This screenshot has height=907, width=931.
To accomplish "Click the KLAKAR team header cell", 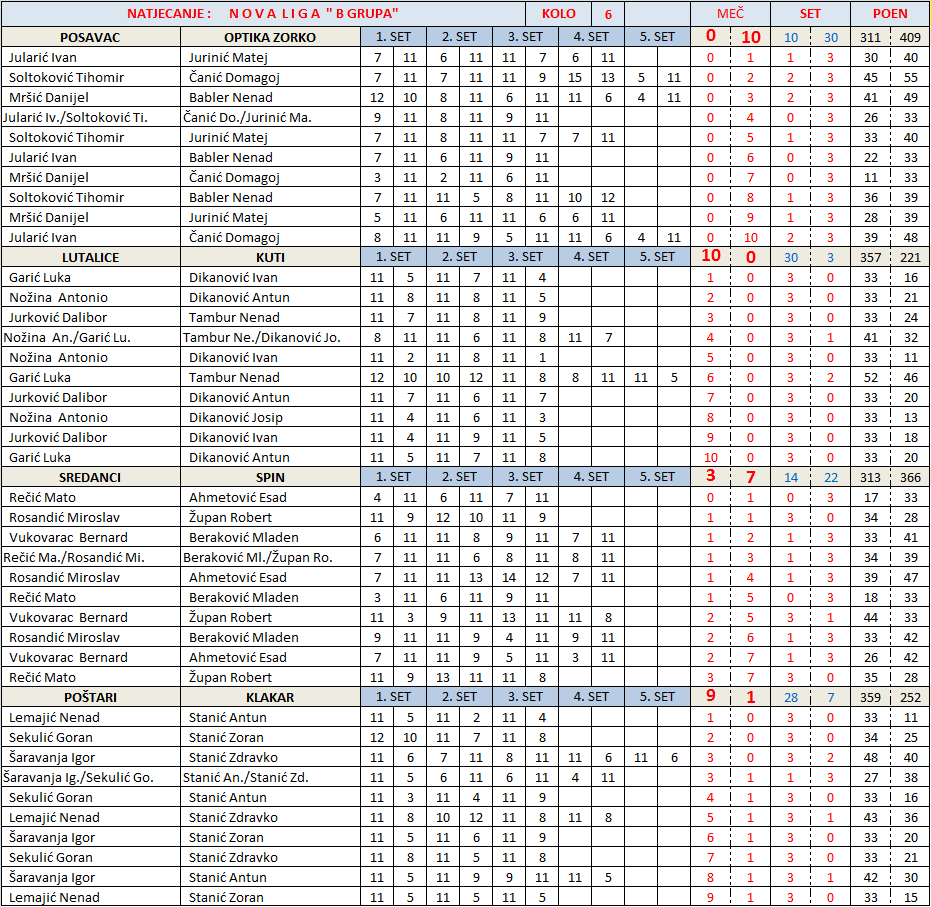I will 270,697.
